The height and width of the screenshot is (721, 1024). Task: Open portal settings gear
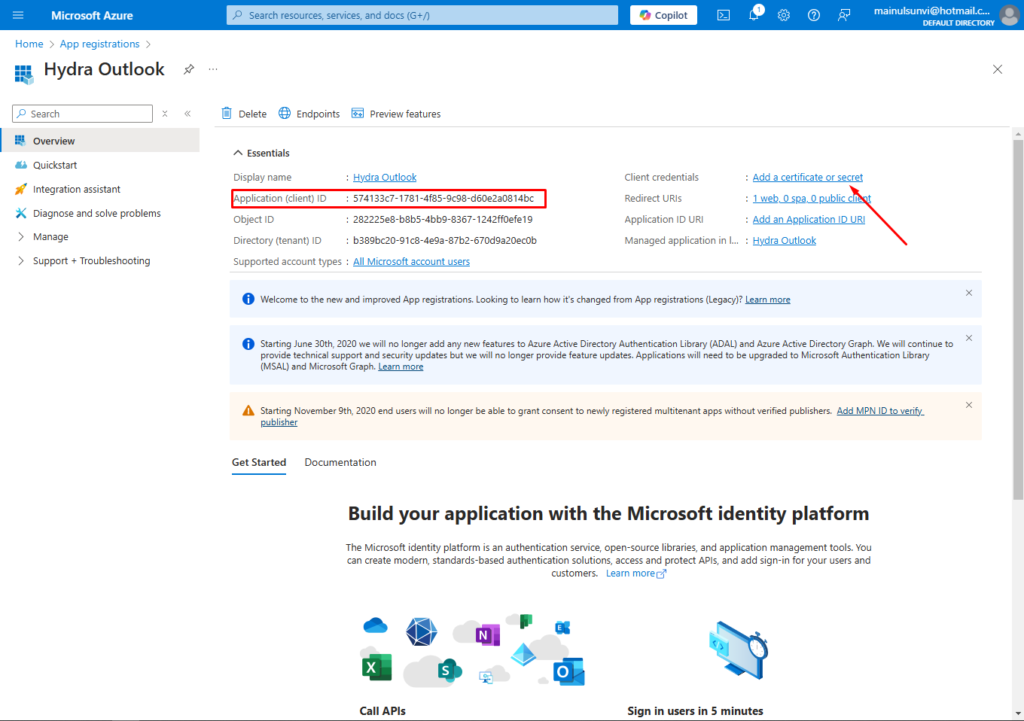[784, 15]
